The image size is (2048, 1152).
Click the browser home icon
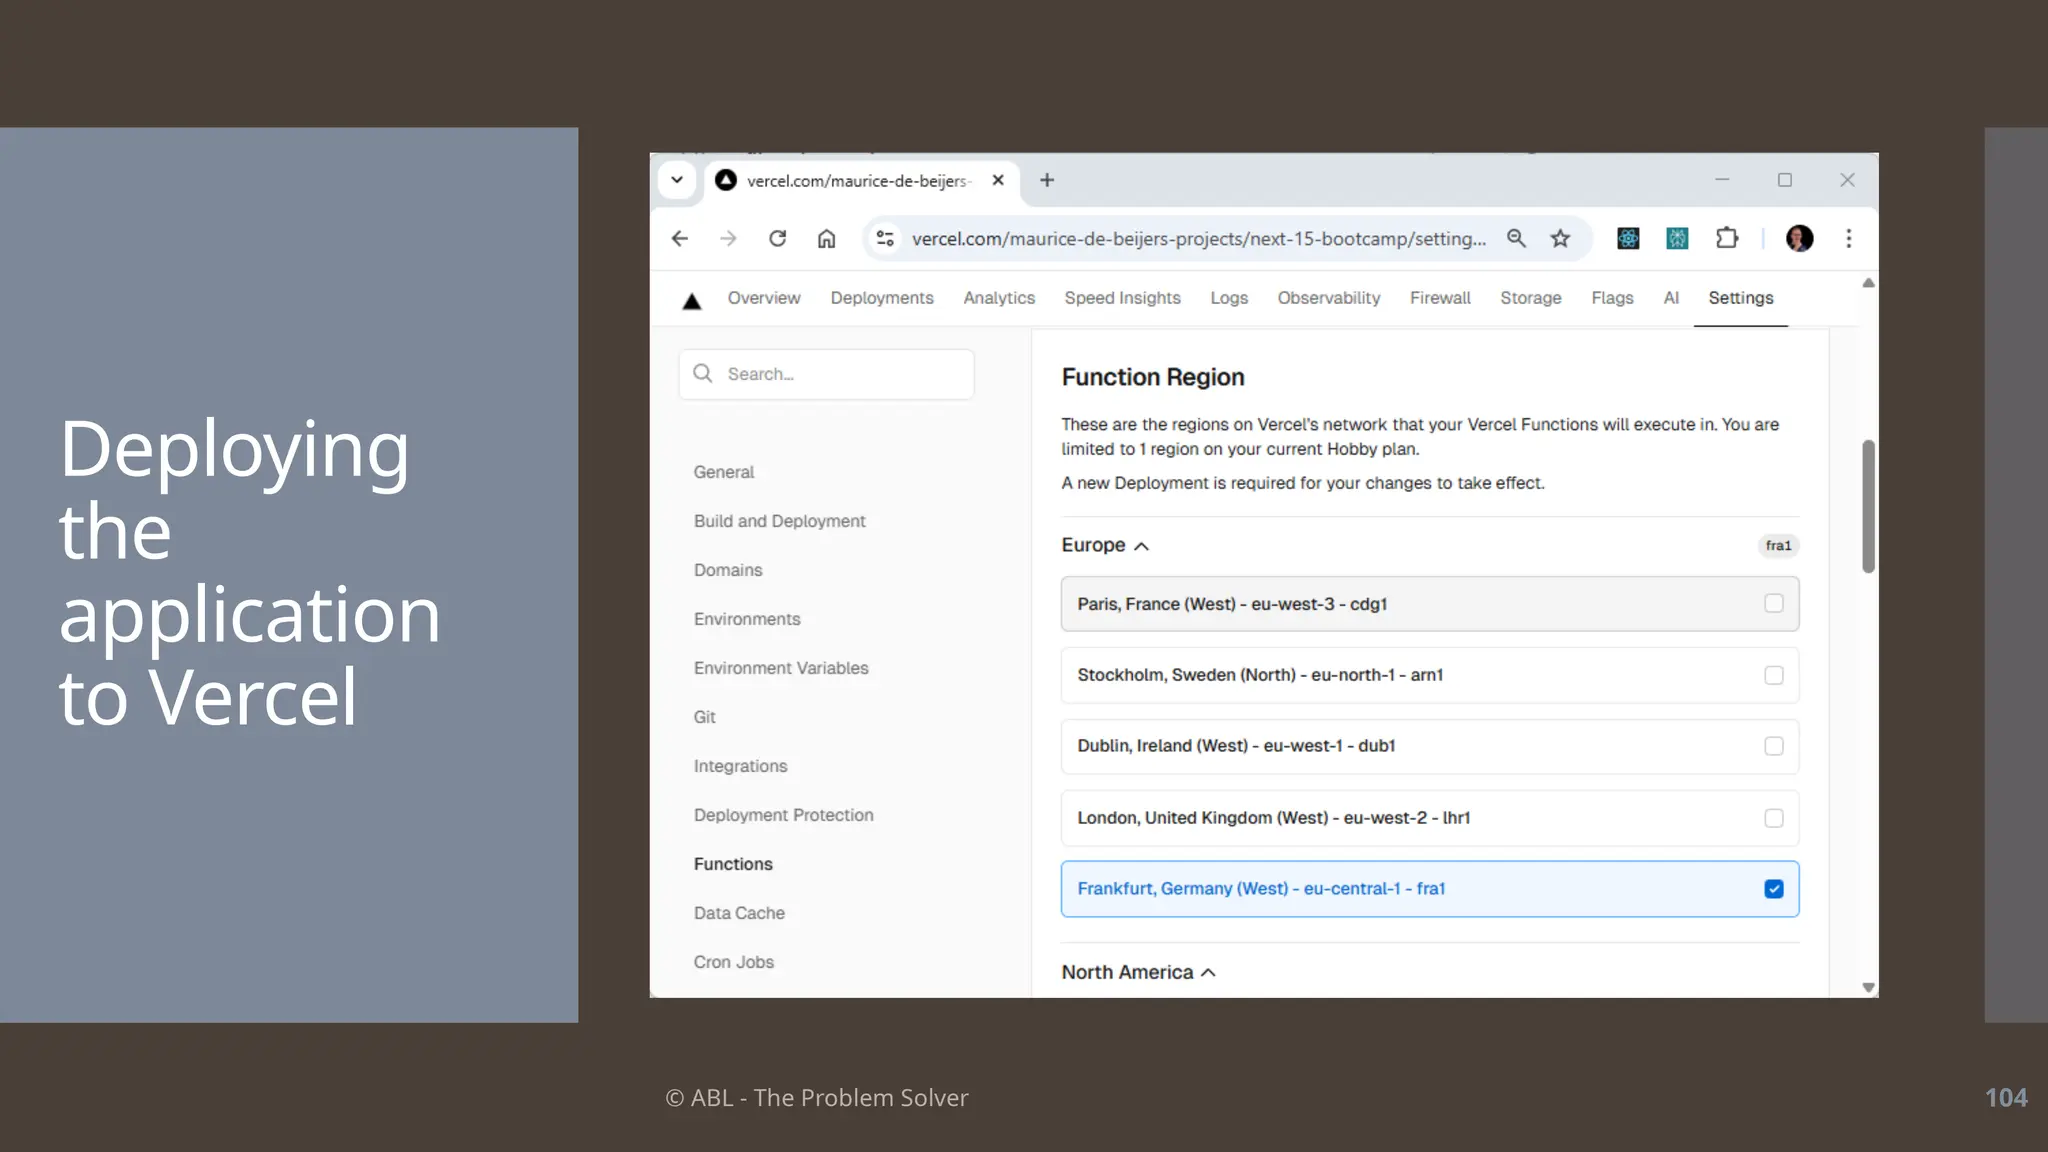[x=826, y=238]
